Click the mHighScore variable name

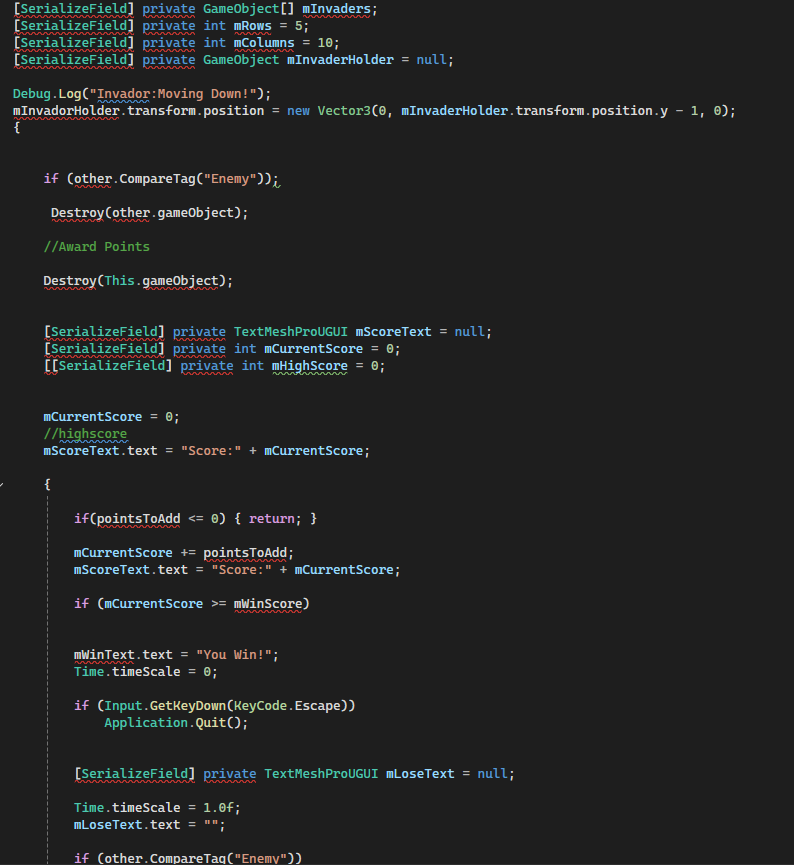click(310, 366)
